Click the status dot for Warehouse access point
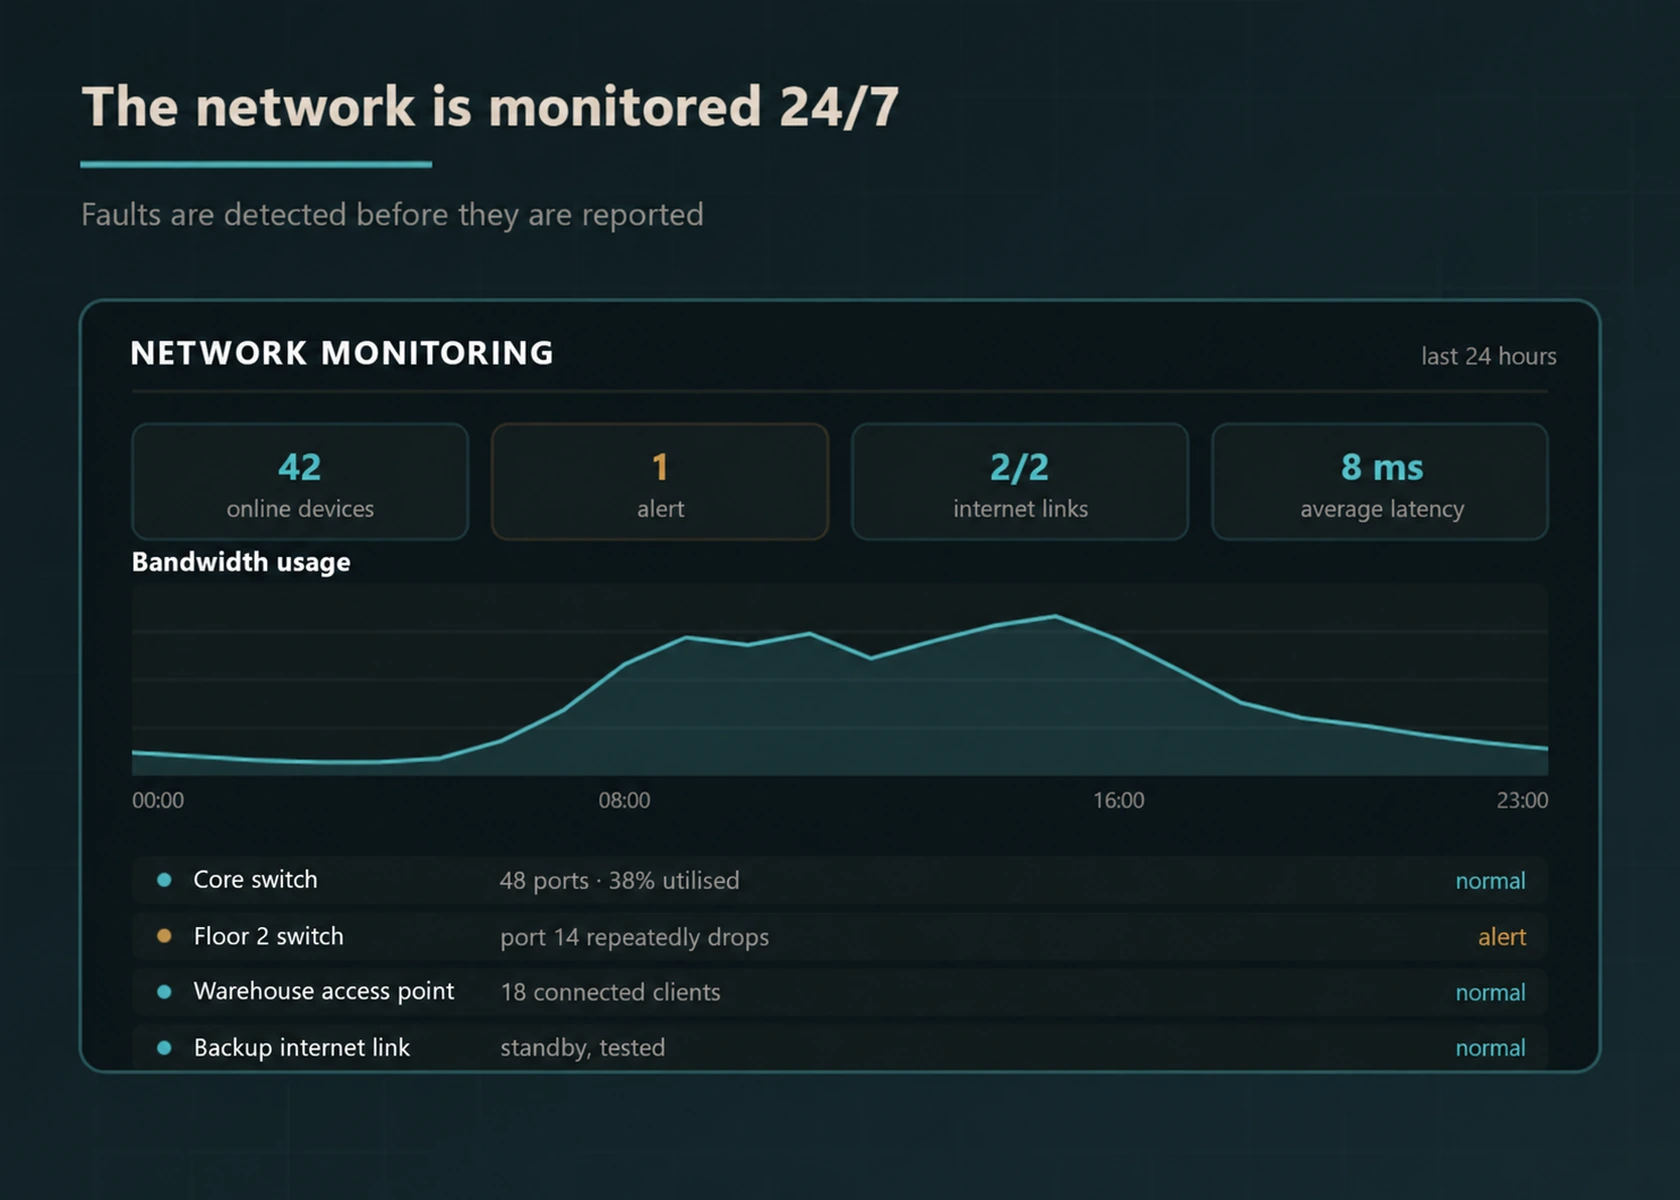The width and height of the screenshot is (1680, 1200). coord(164,992)
